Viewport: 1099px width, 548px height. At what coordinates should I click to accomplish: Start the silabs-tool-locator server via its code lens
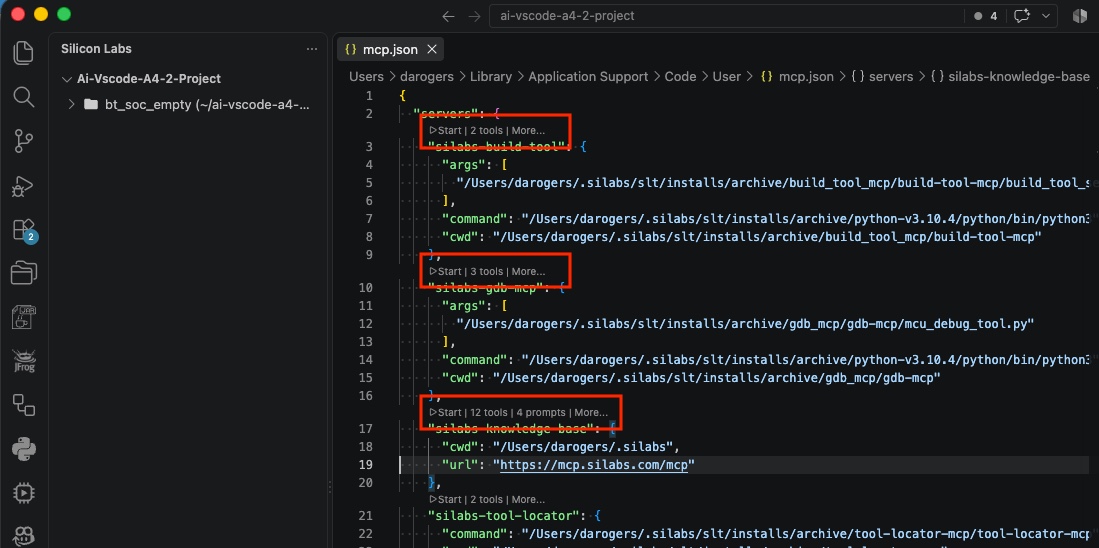pos(446,500)
